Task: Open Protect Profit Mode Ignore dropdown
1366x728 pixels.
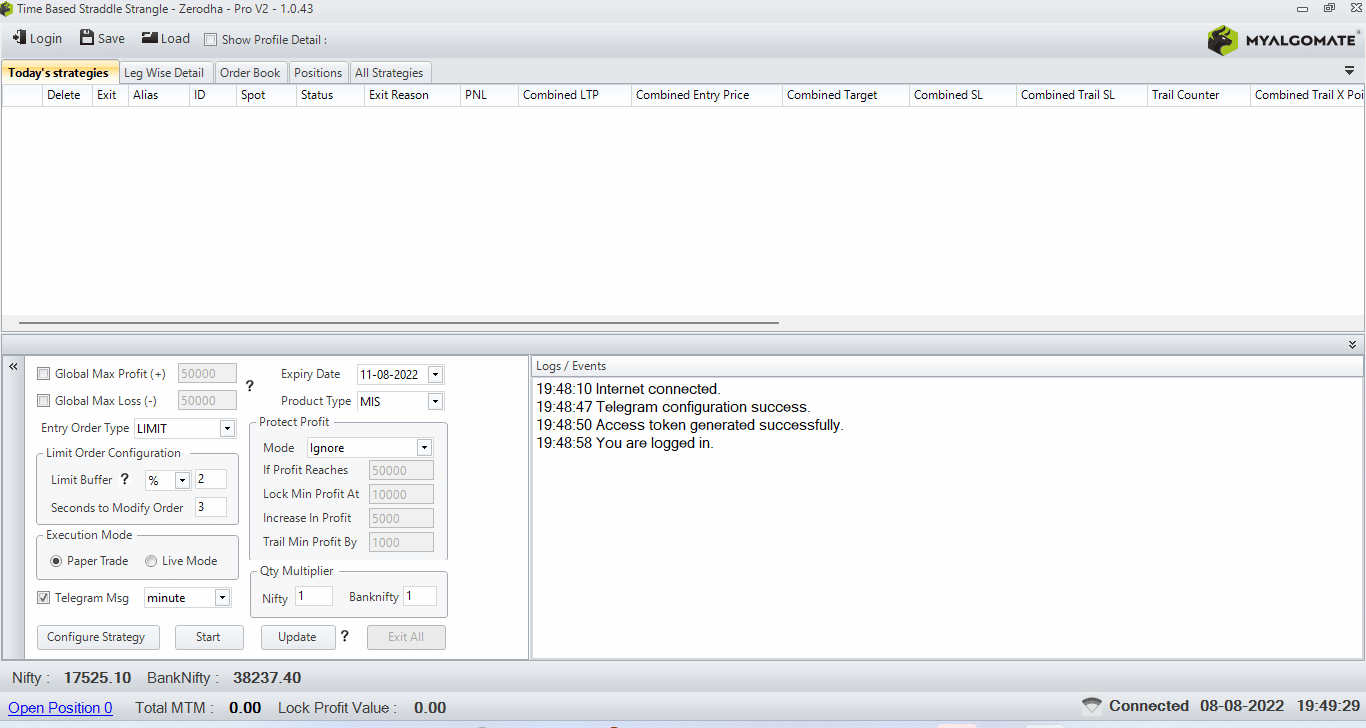Action: (424, 448)
